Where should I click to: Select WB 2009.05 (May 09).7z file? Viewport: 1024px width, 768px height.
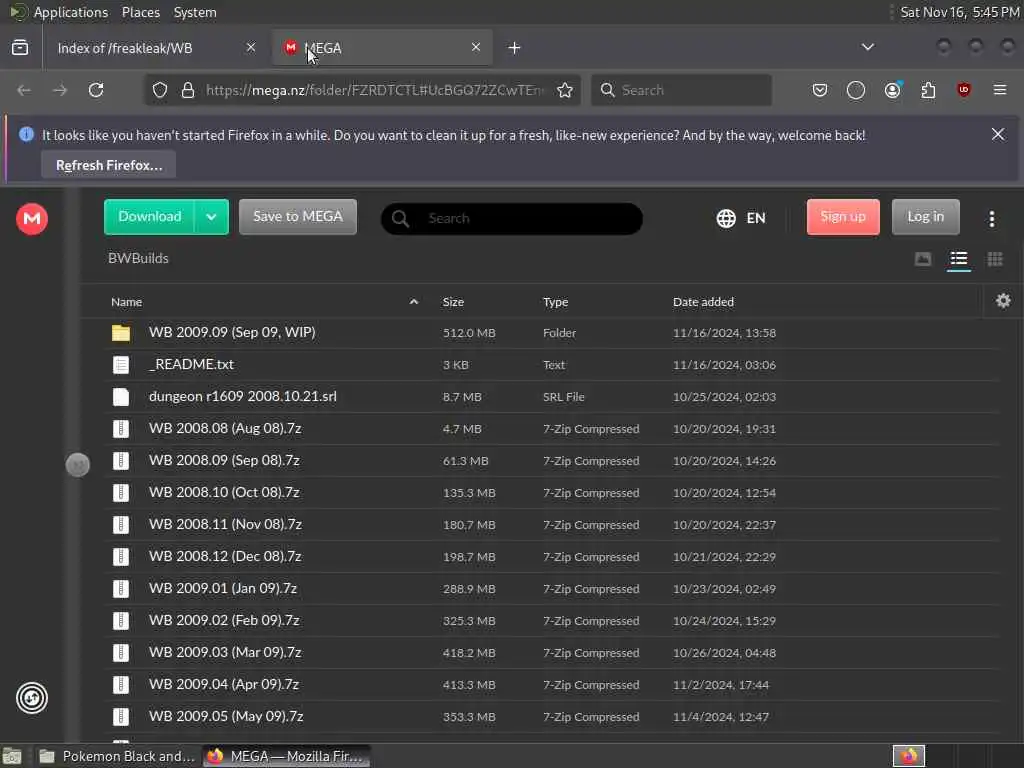(552, 717)
